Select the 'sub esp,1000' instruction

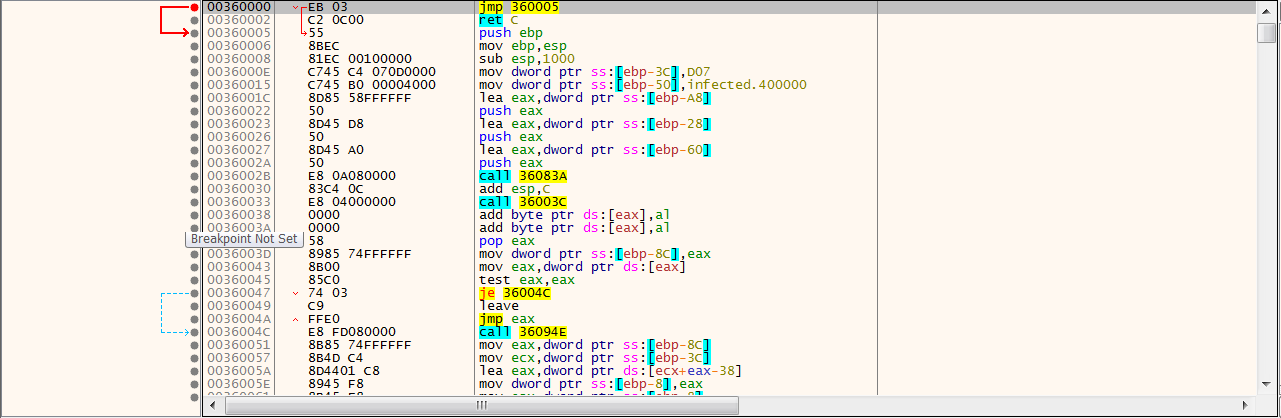pos(527,59)
